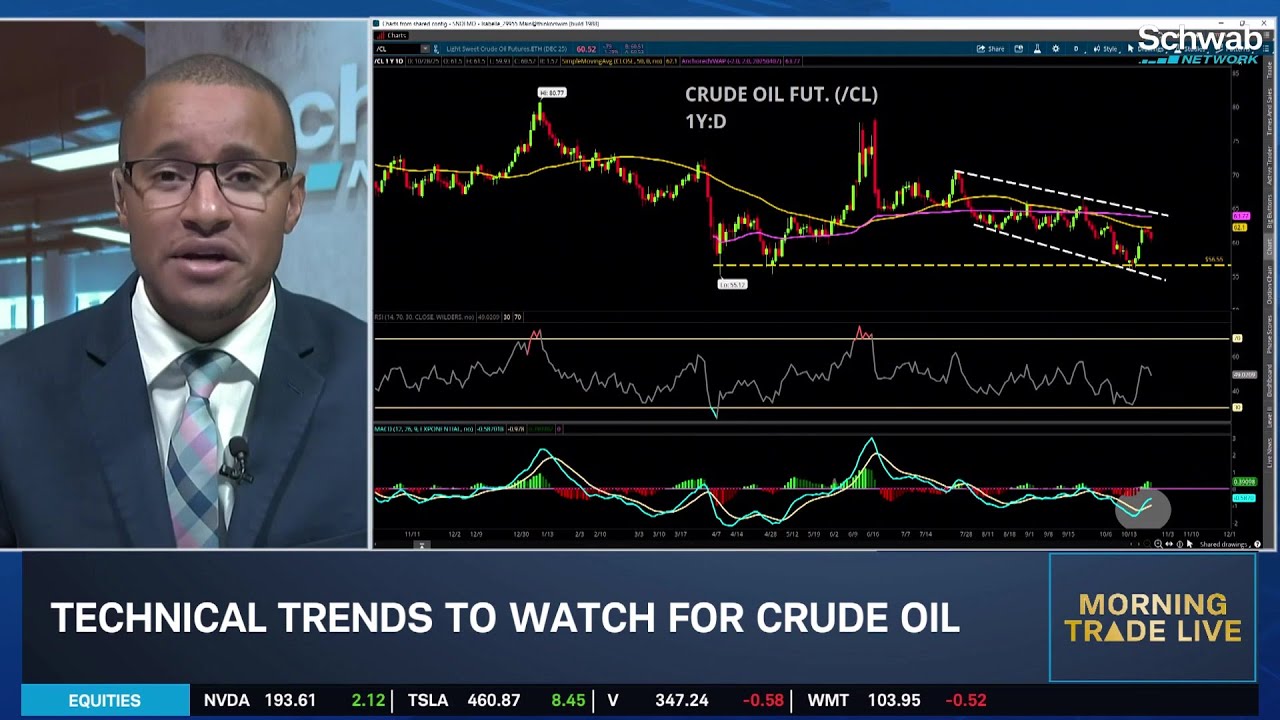Click the 60.52 last price value

(x=586, y=49)
